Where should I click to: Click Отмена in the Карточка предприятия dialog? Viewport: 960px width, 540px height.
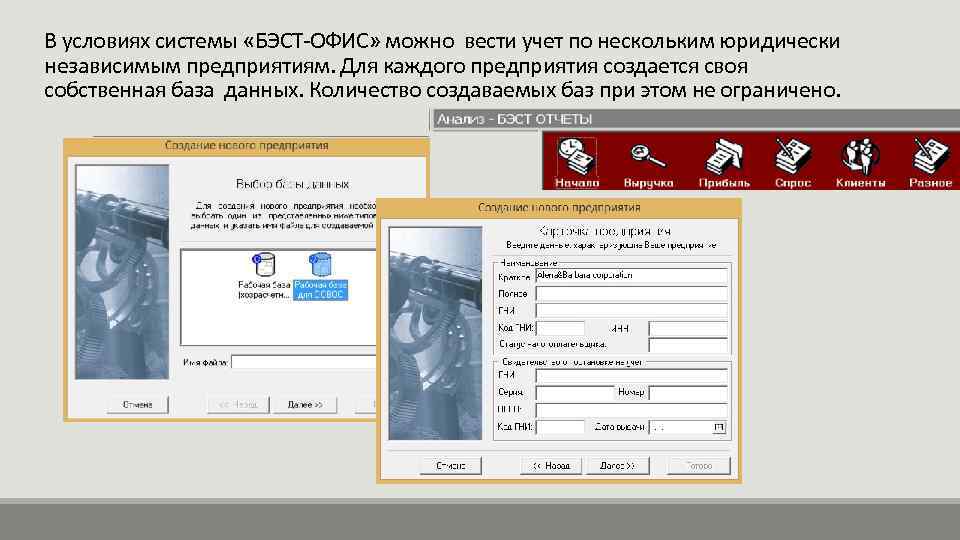(451, 466)
